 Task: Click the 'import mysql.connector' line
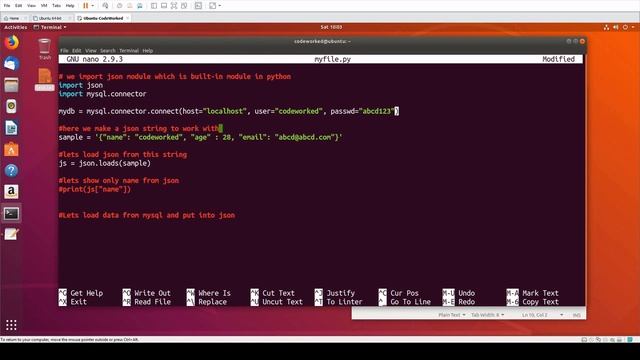click(102, 94)
